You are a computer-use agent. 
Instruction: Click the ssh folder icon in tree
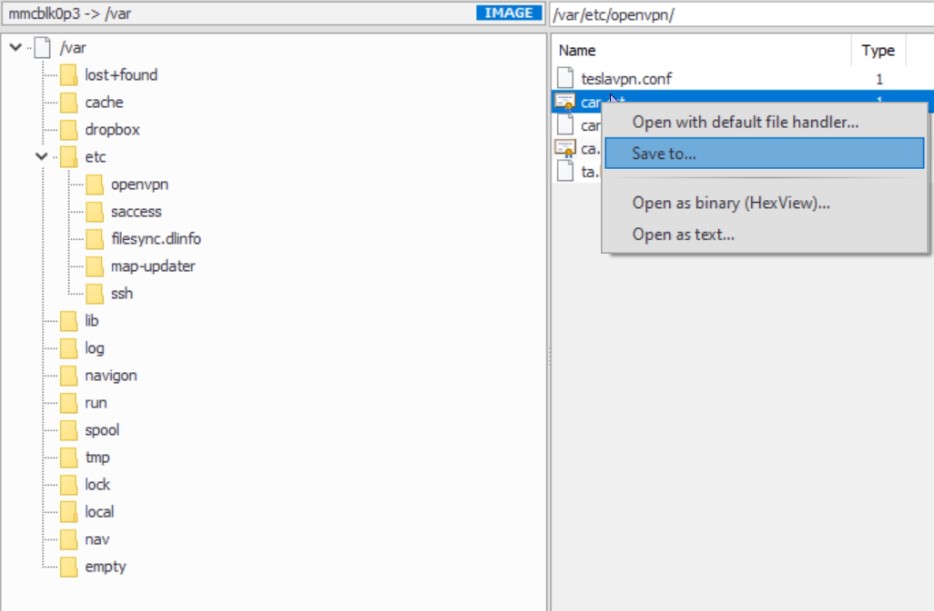click(x=94, y=294)
